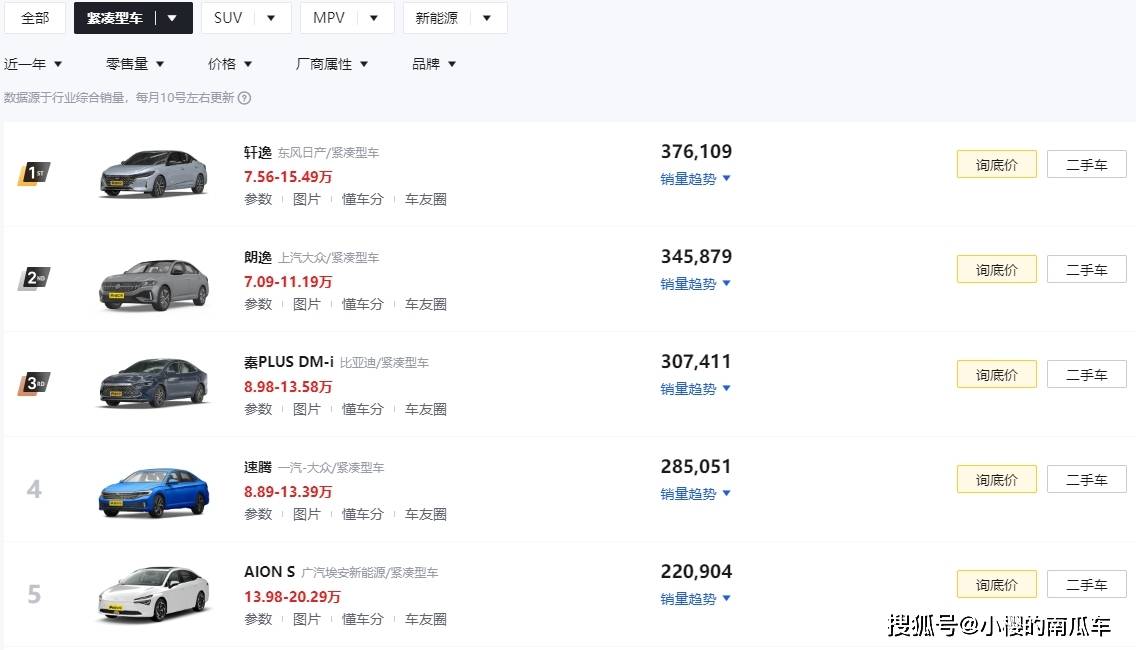Open the 朗逸 model title link
The width and height of the screenshot is (1136, 650).
258,257
